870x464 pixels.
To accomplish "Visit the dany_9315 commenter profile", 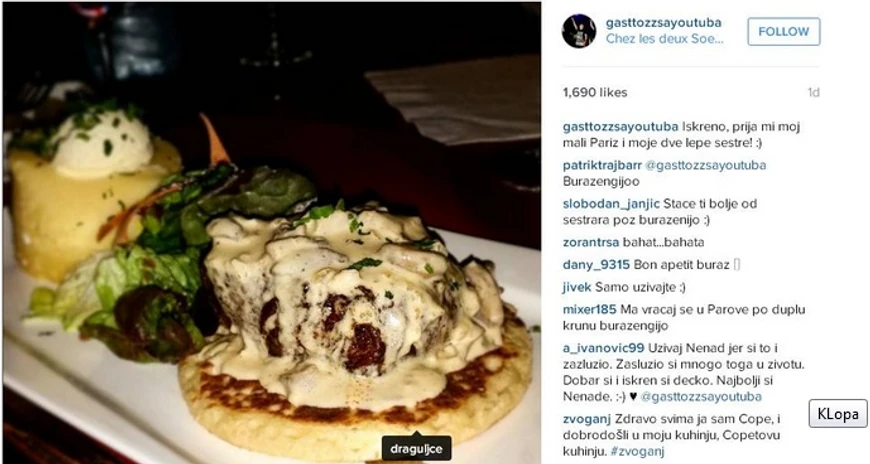I will [x=596, y=265].
